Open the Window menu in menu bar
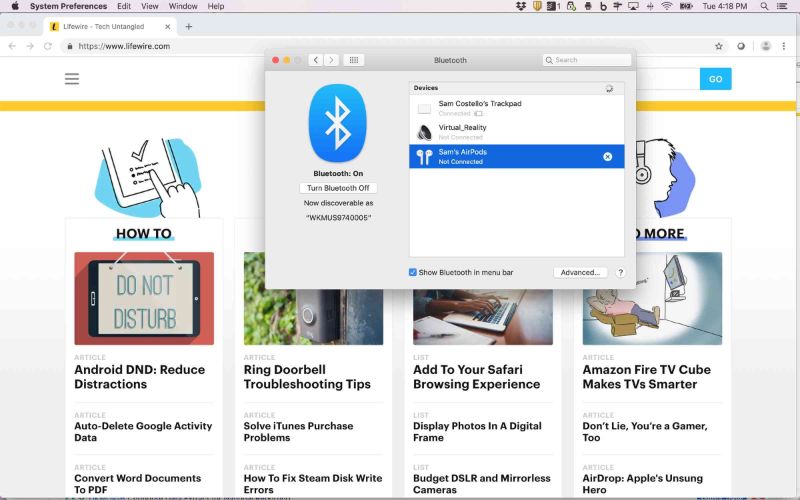 (x=182, y=6)
